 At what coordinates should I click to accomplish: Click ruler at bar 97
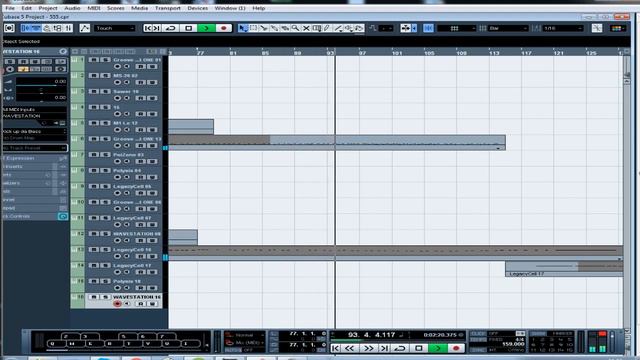pyautogui.click(x=362, y=52)
